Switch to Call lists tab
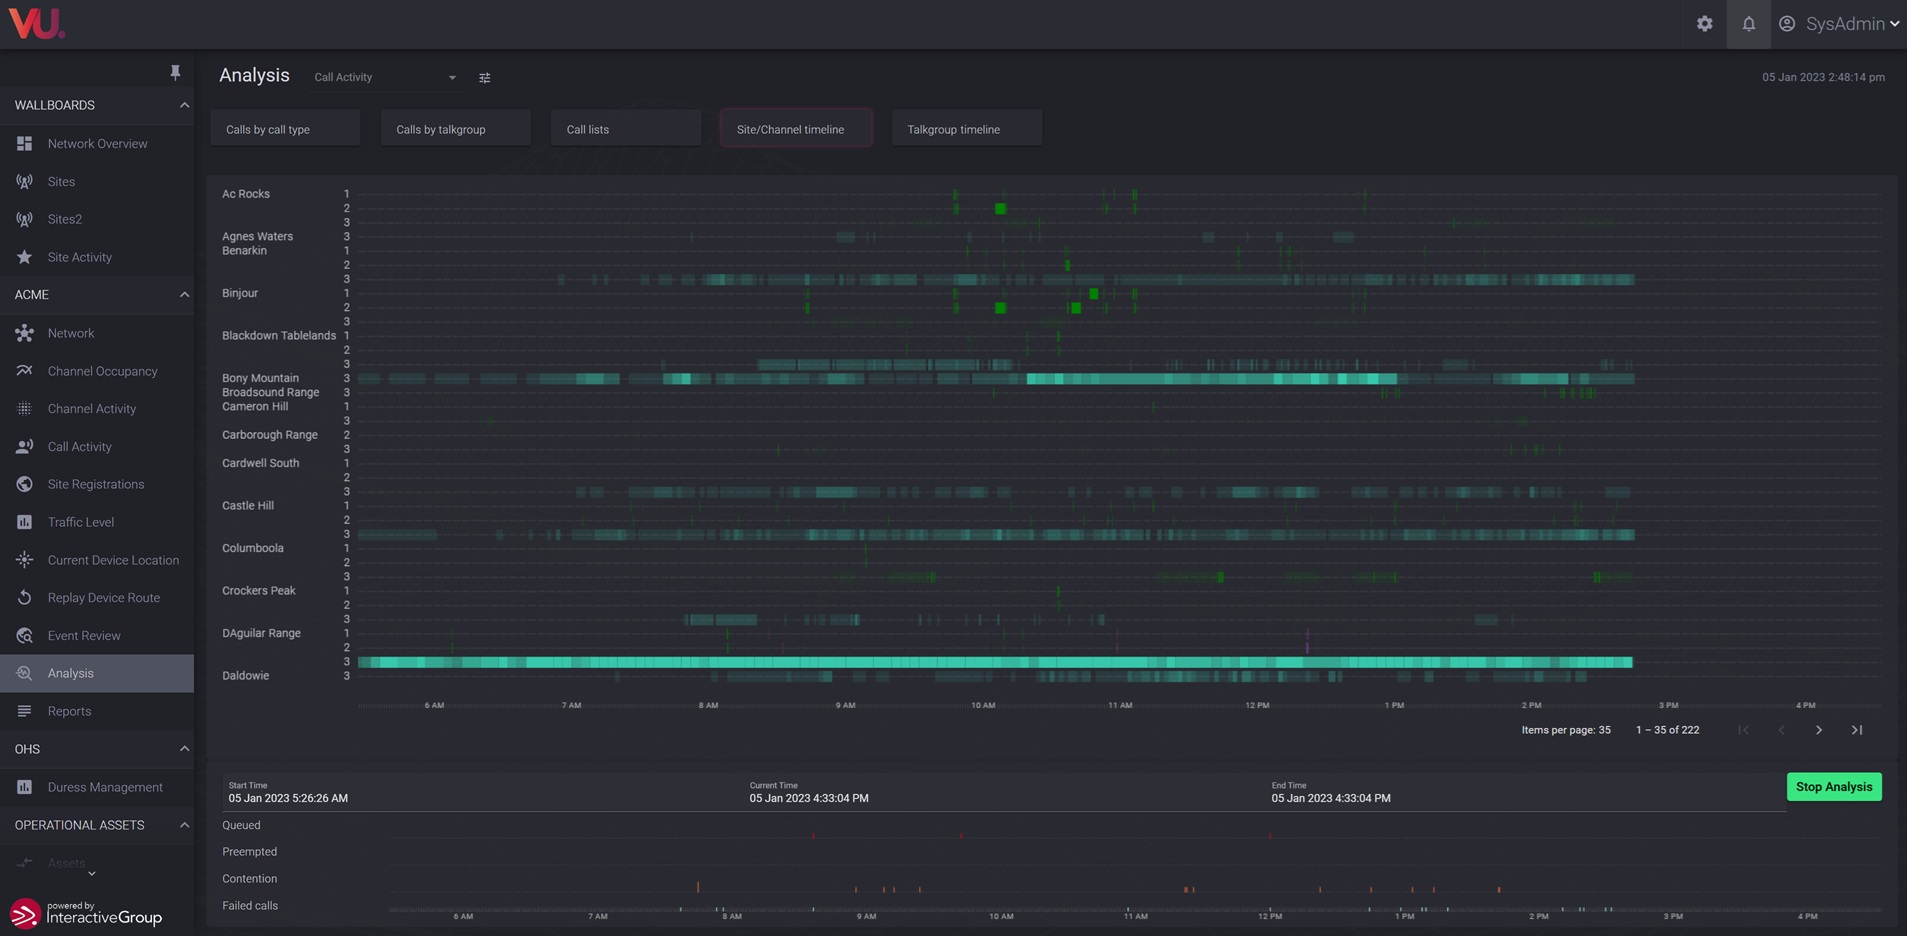This screenshot has height=936, width=1907. tap(626, 129)
